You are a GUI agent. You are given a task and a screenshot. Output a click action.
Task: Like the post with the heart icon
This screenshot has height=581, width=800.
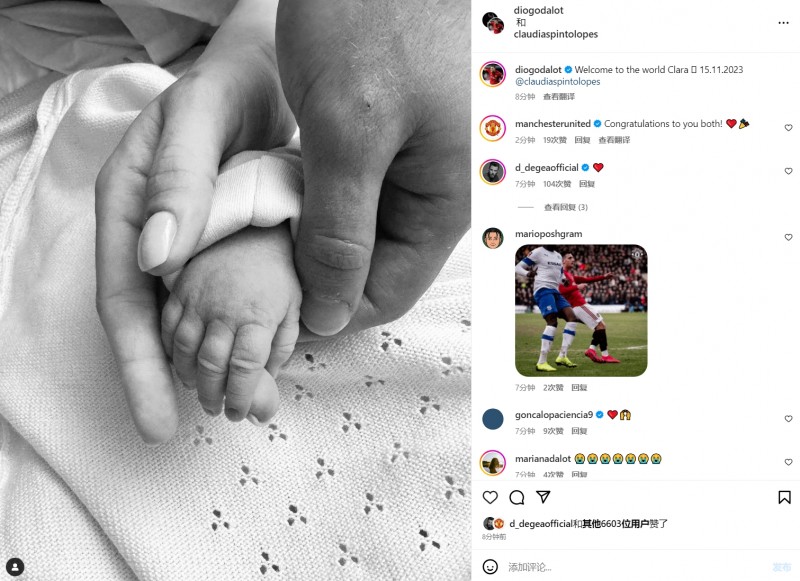tap(490, 497)
